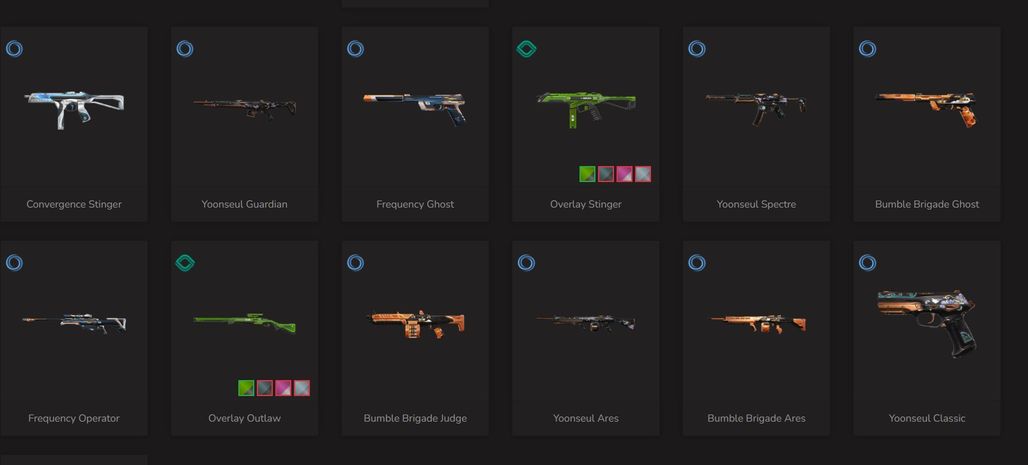Image resolution: width=1028 pixels, height=465 pixels.
Task: Select dark gray variant of Overlay Outlaw
Action: [265, 388]
